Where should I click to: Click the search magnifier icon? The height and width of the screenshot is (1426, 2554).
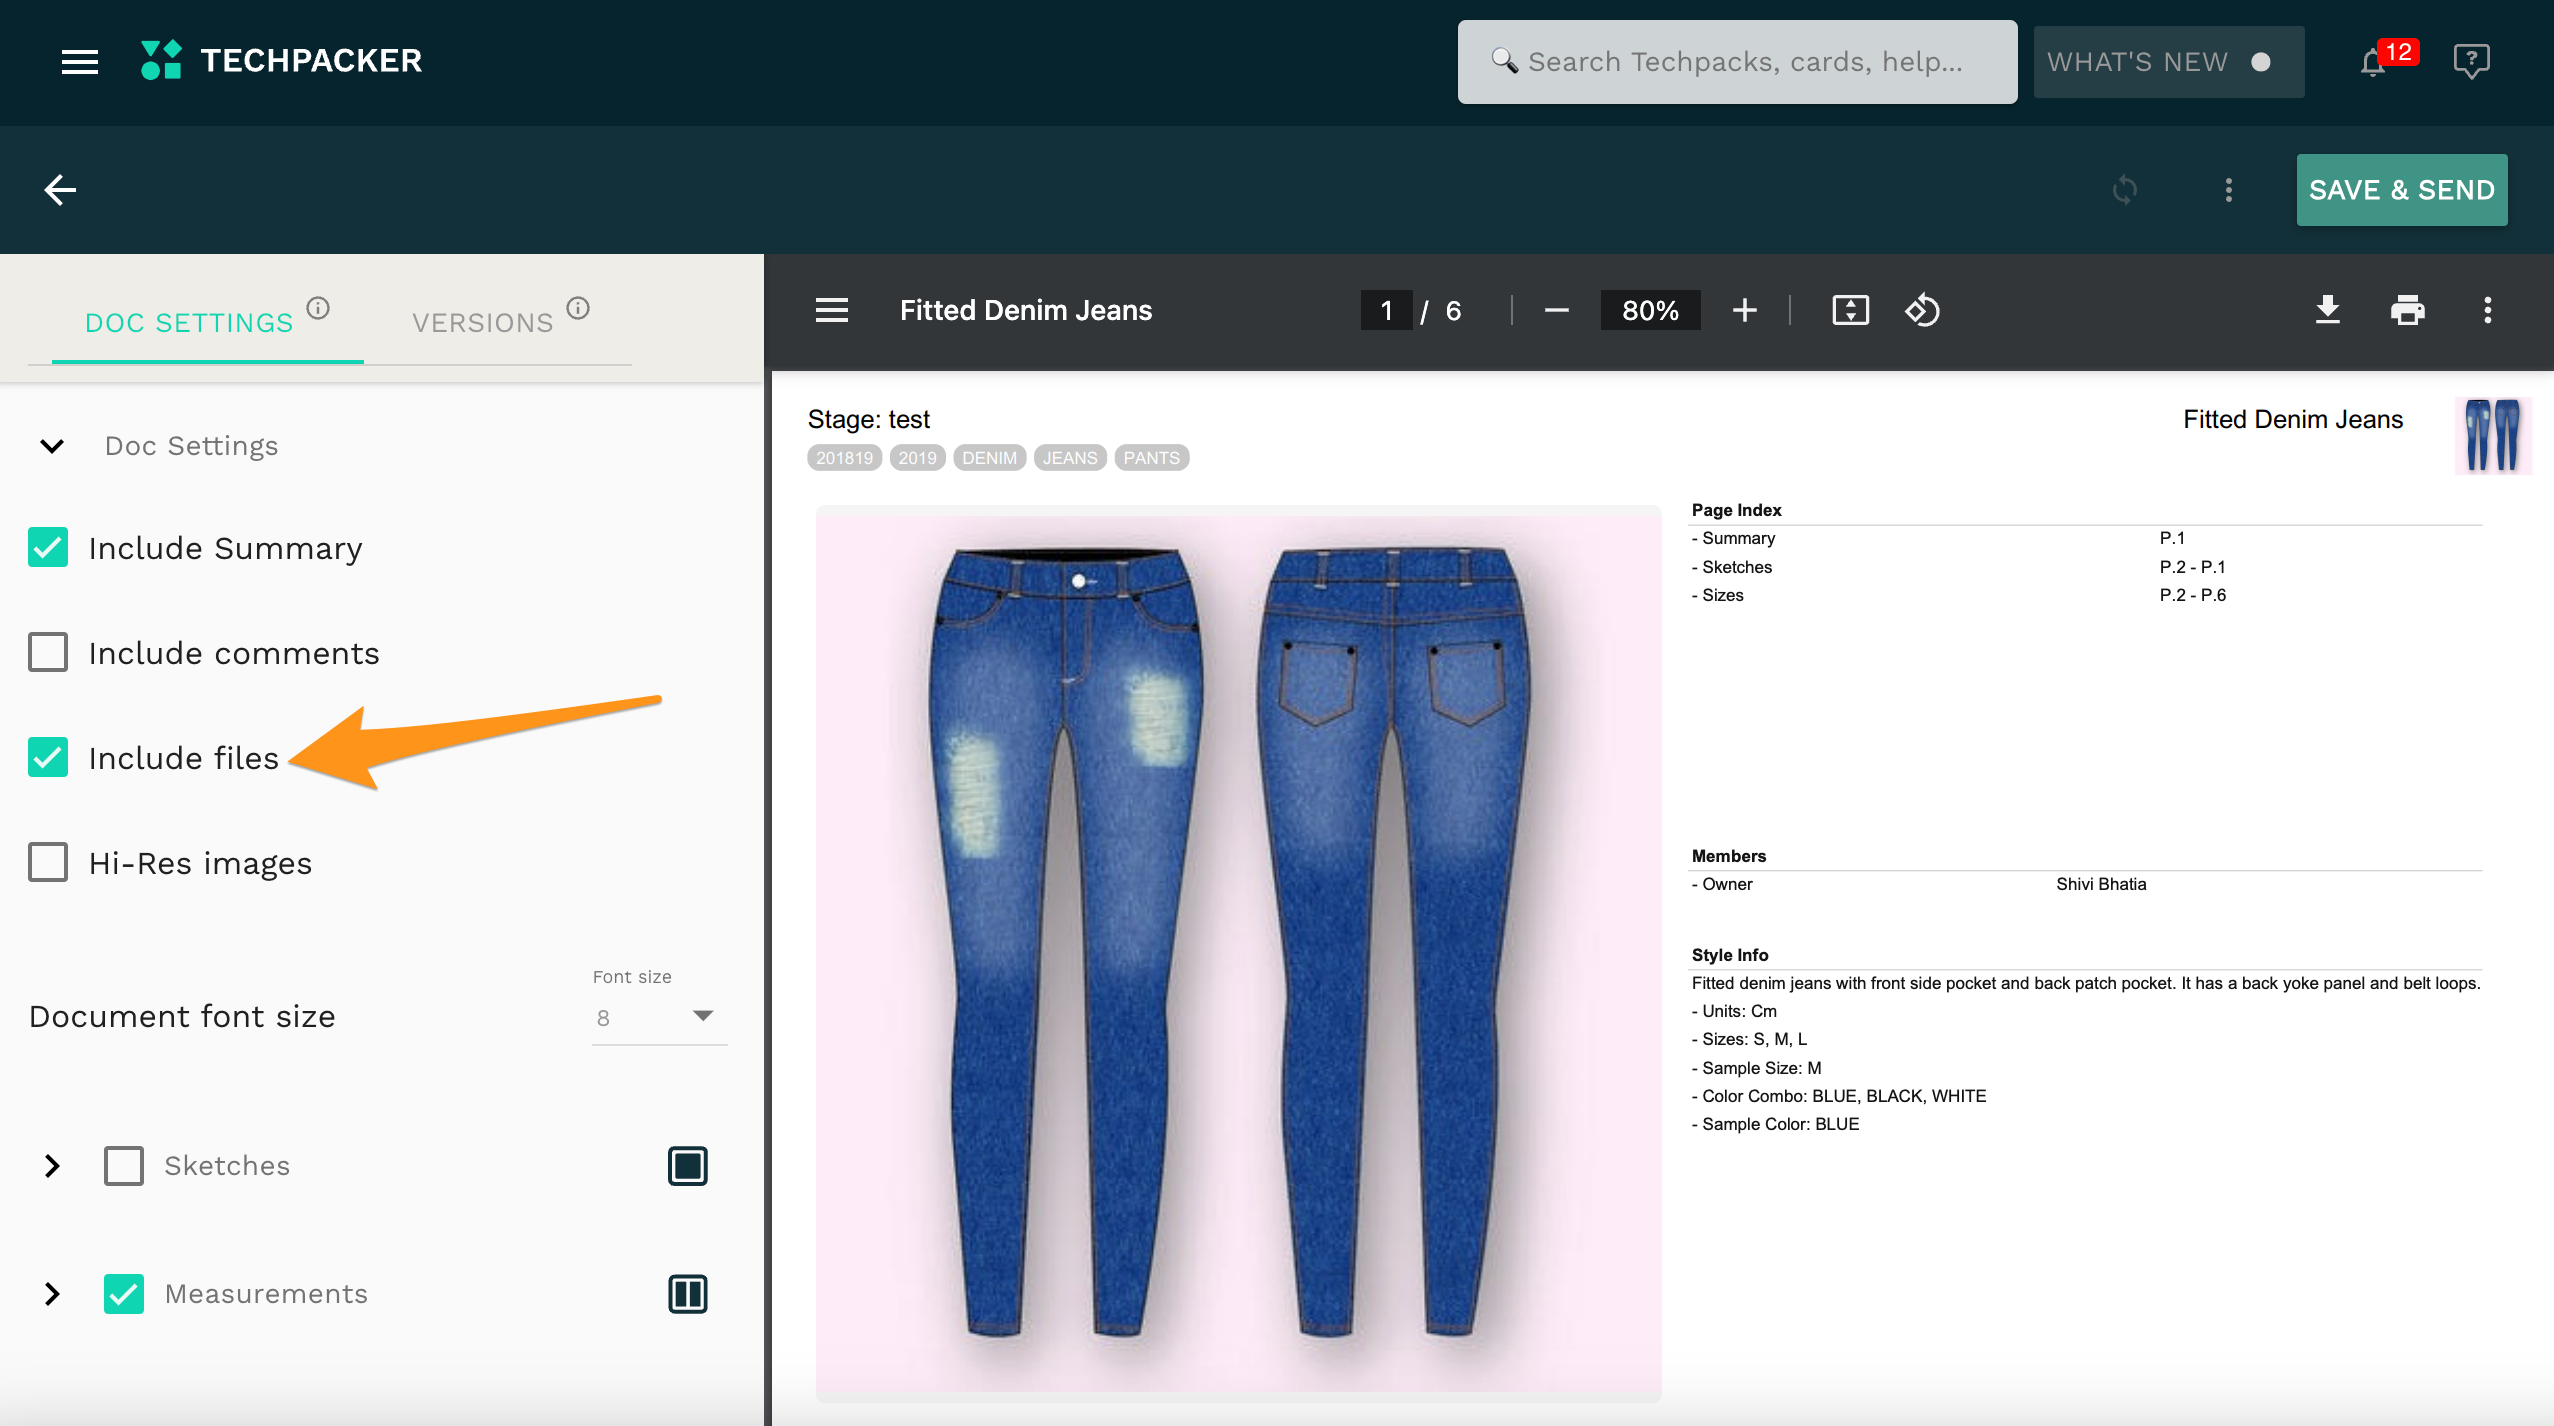[1503, 61]
